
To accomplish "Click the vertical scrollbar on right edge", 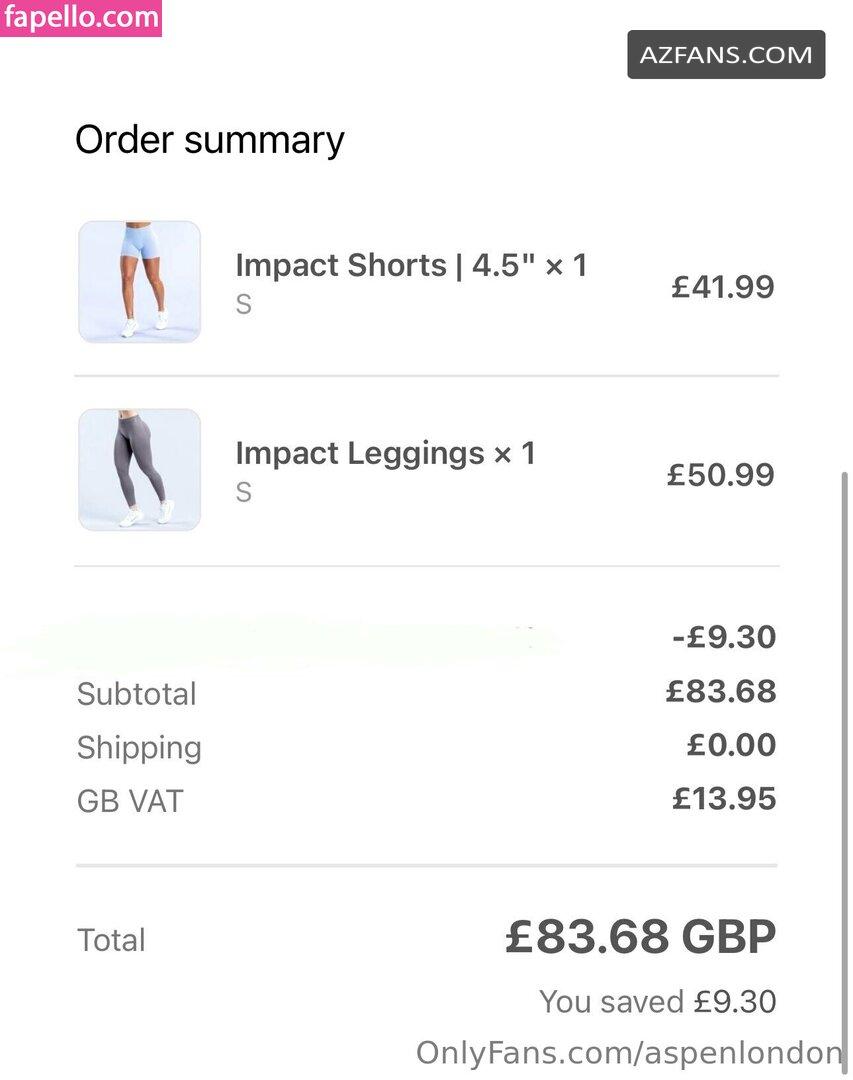I will pyautogui.click(x=844, y=760).
